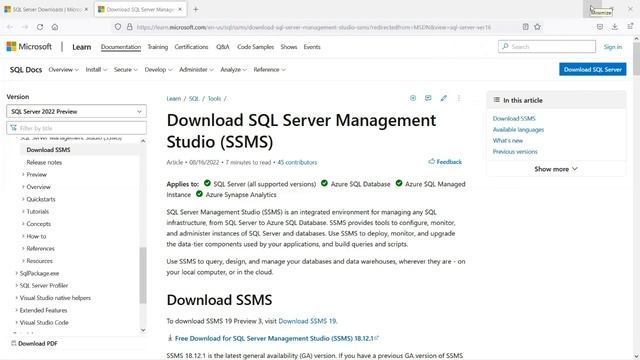
Task: Select Release notes in sidebar tree
Action: pos(44,162)
